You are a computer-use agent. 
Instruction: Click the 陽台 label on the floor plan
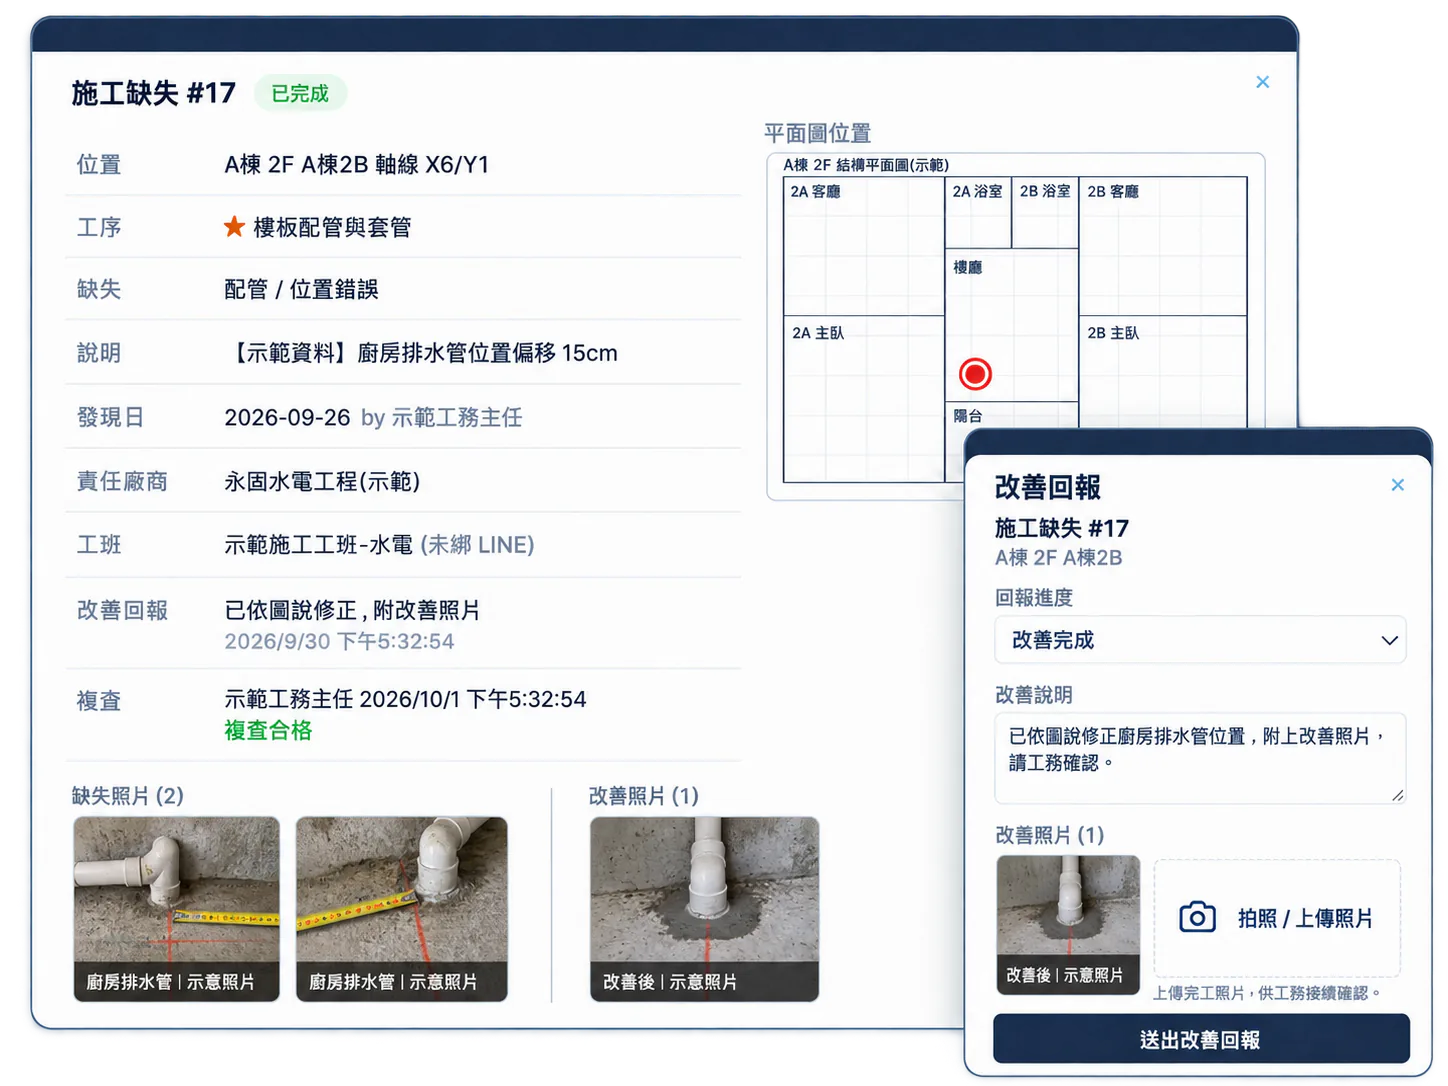coord(968,416)
